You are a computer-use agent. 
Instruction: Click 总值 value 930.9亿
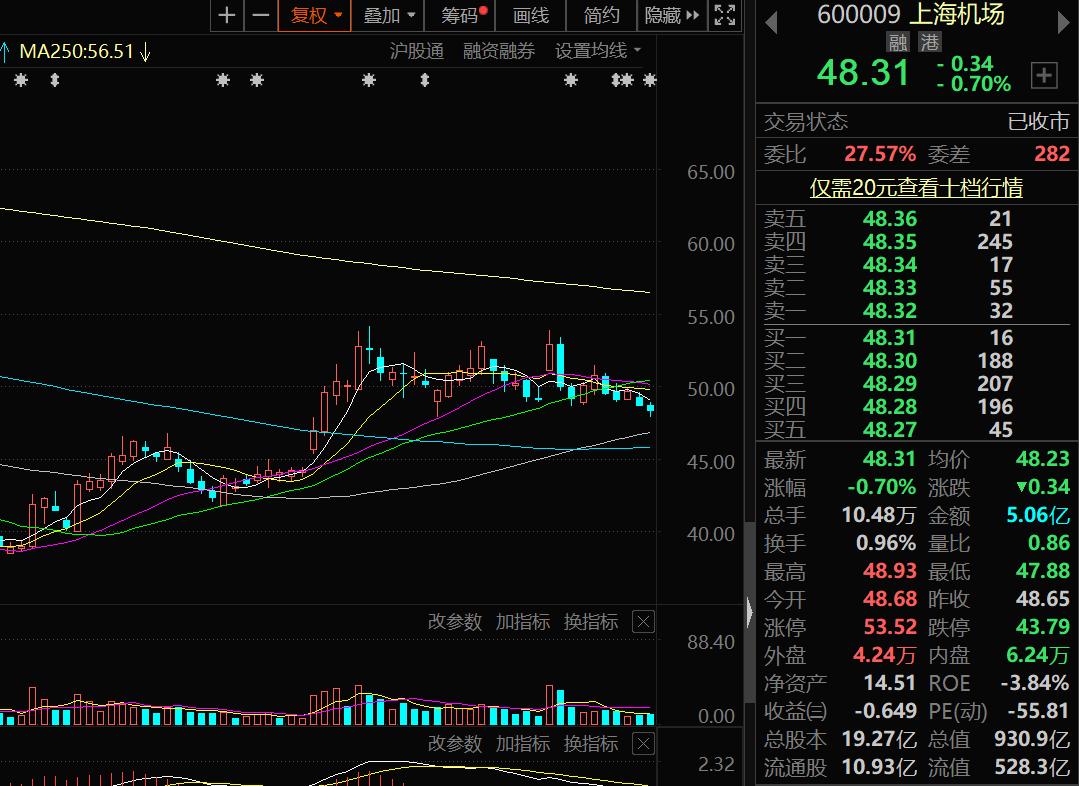(1032, 739)
